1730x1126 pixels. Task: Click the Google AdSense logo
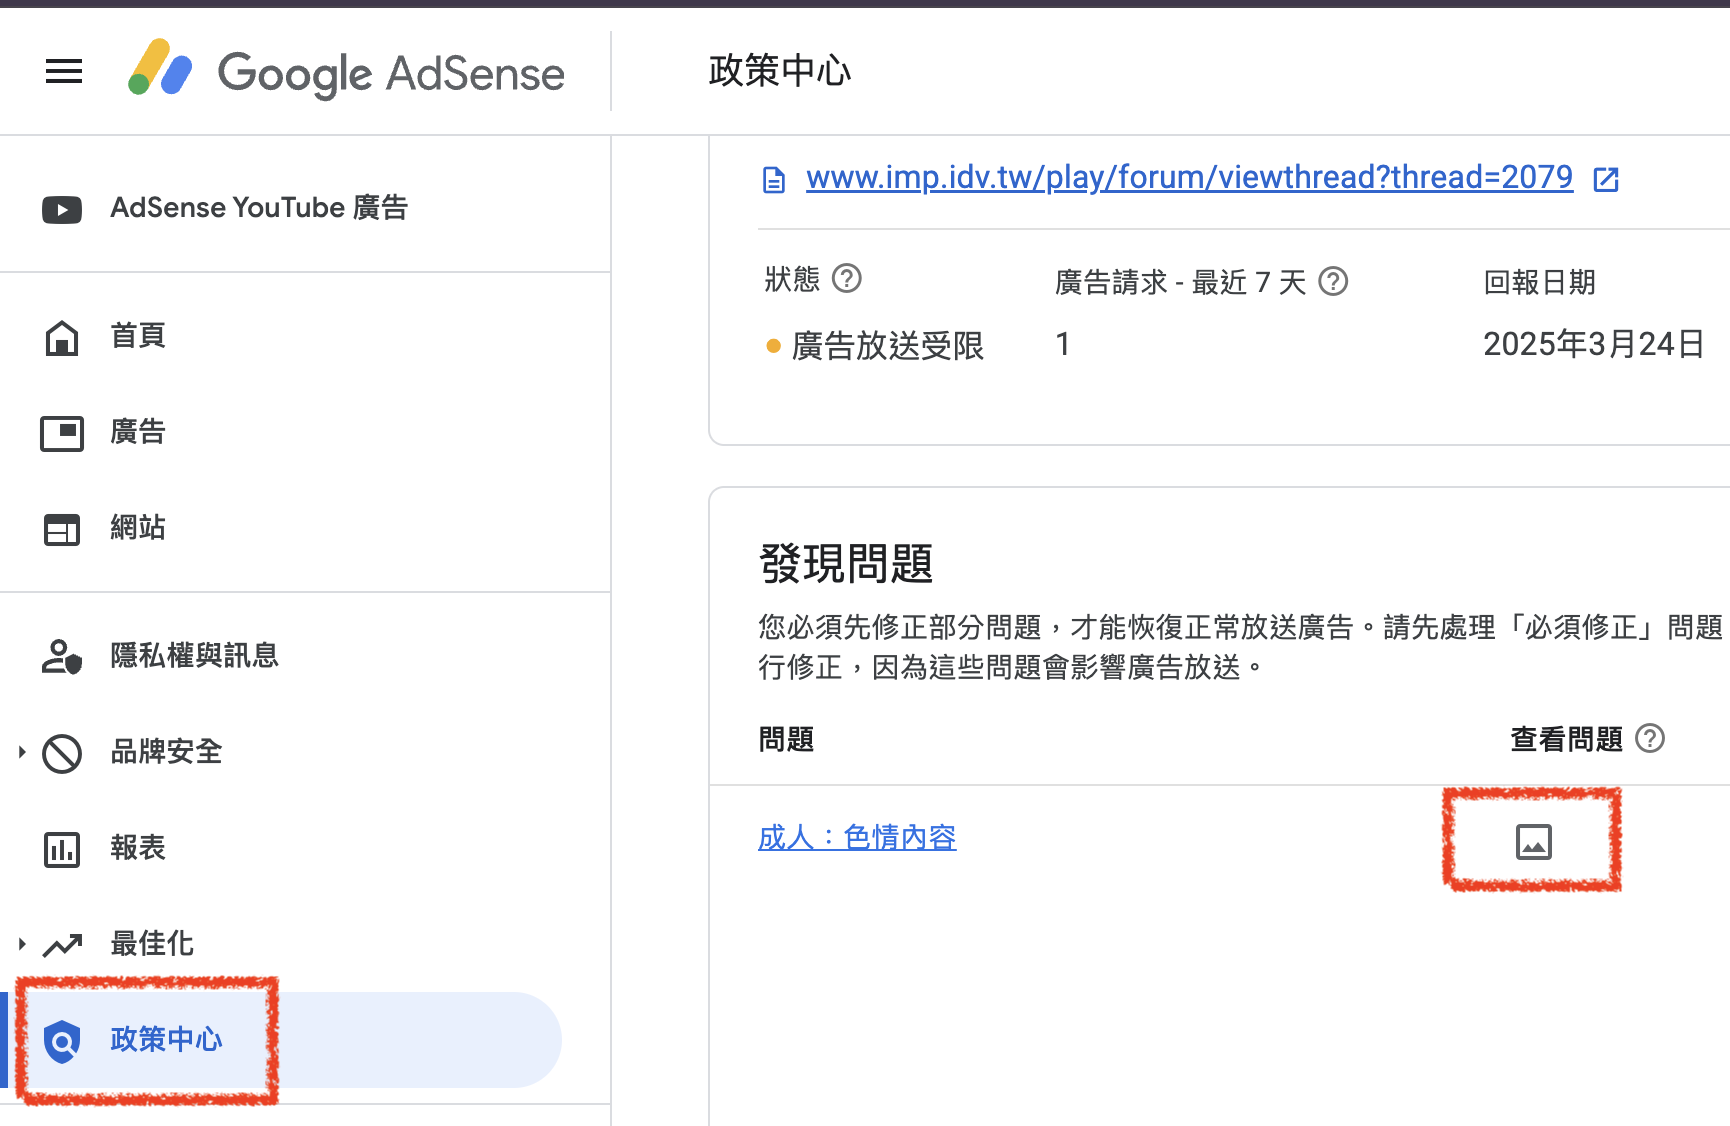click(346, 72)
